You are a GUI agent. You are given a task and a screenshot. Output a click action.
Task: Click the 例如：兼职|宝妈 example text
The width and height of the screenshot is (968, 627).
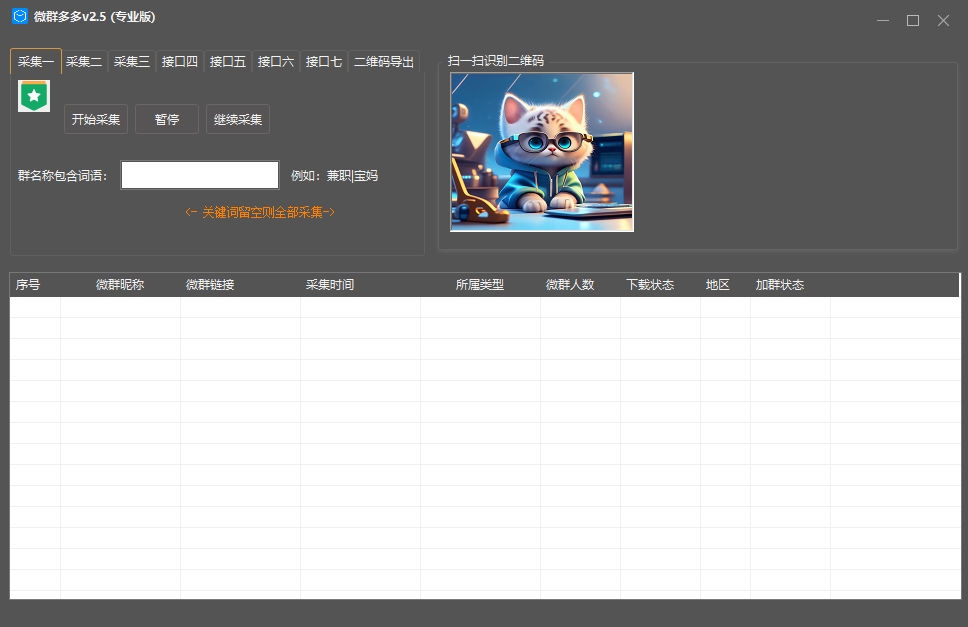334,176
